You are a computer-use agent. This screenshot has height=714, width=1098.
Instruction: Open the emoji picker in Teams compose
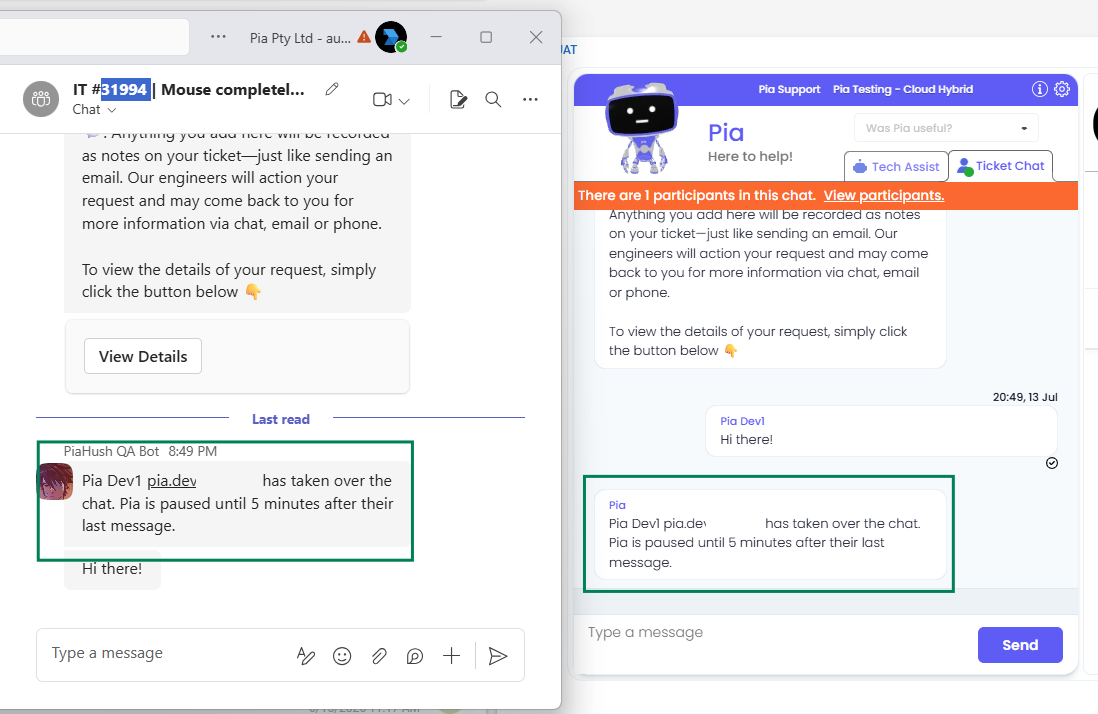coord(342,656)
